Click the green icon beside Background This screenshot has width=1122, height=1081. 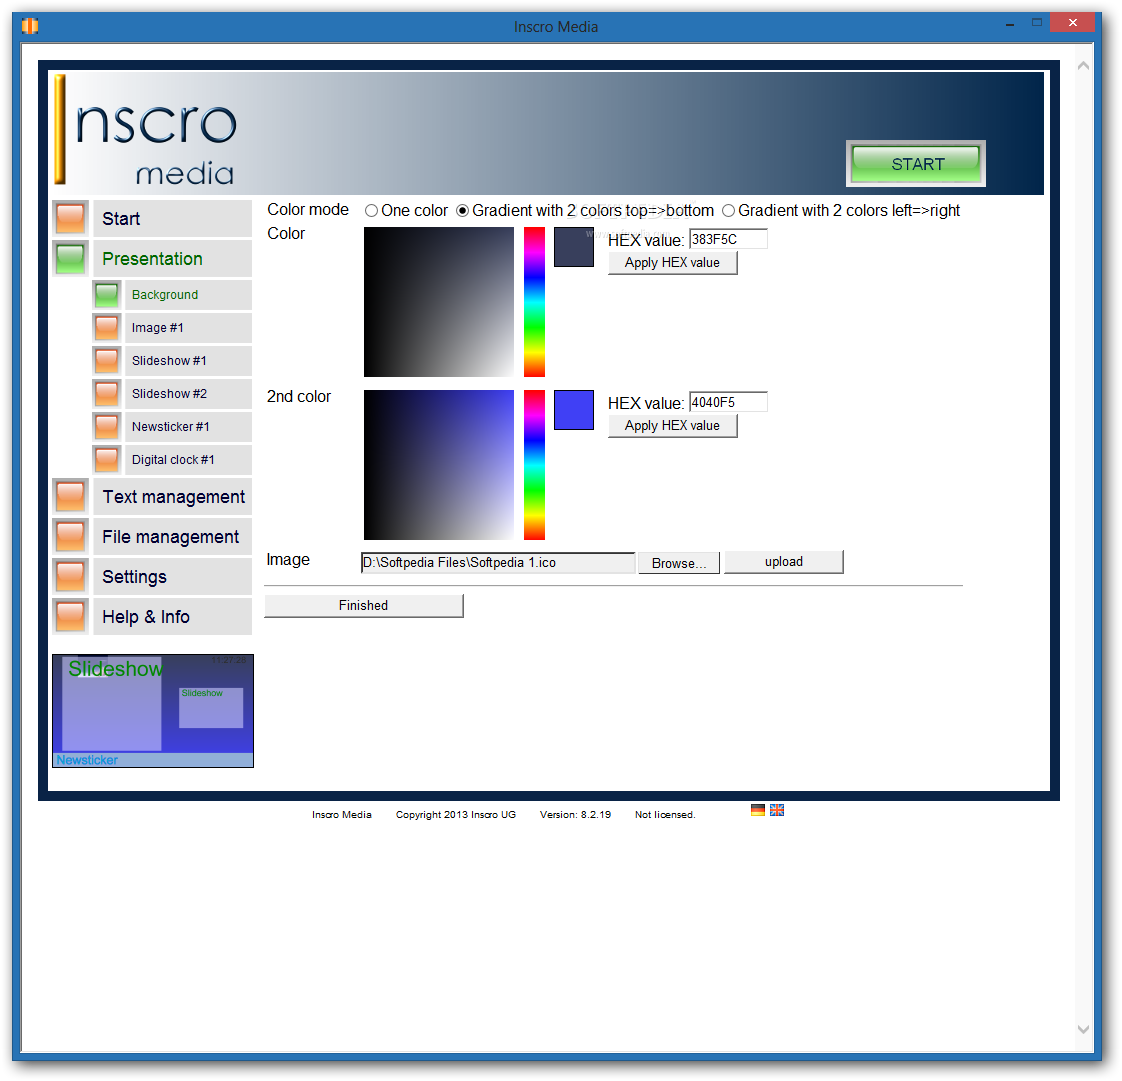tap(107, 295)
